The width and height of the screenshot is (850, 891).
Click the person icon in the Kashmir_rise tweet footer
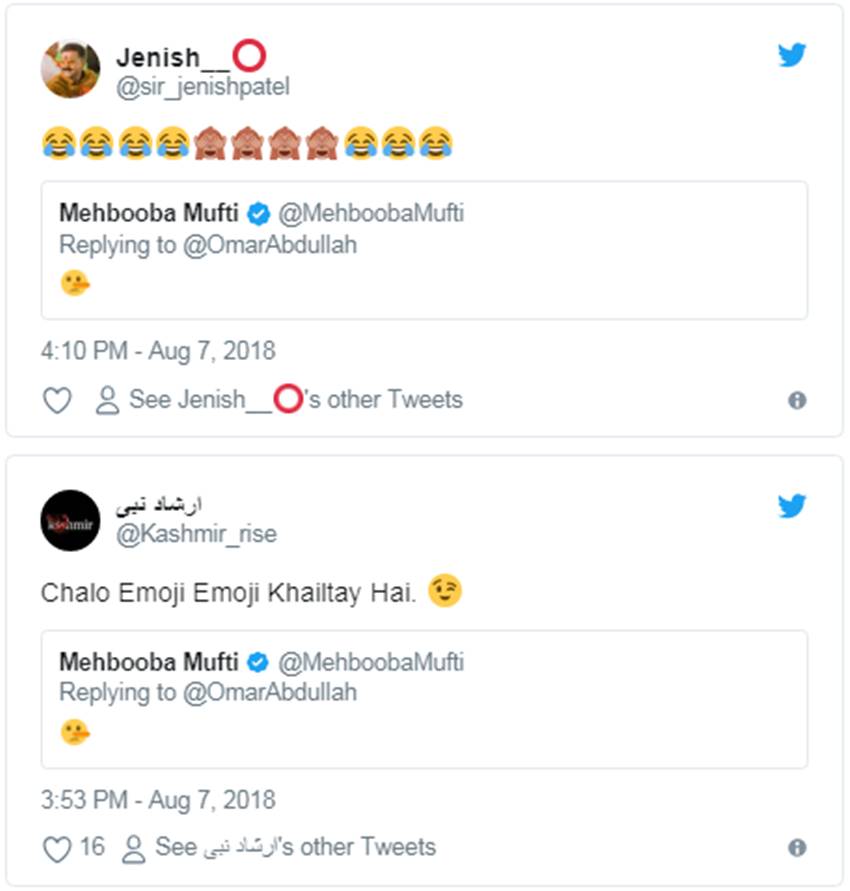[133, 849]
